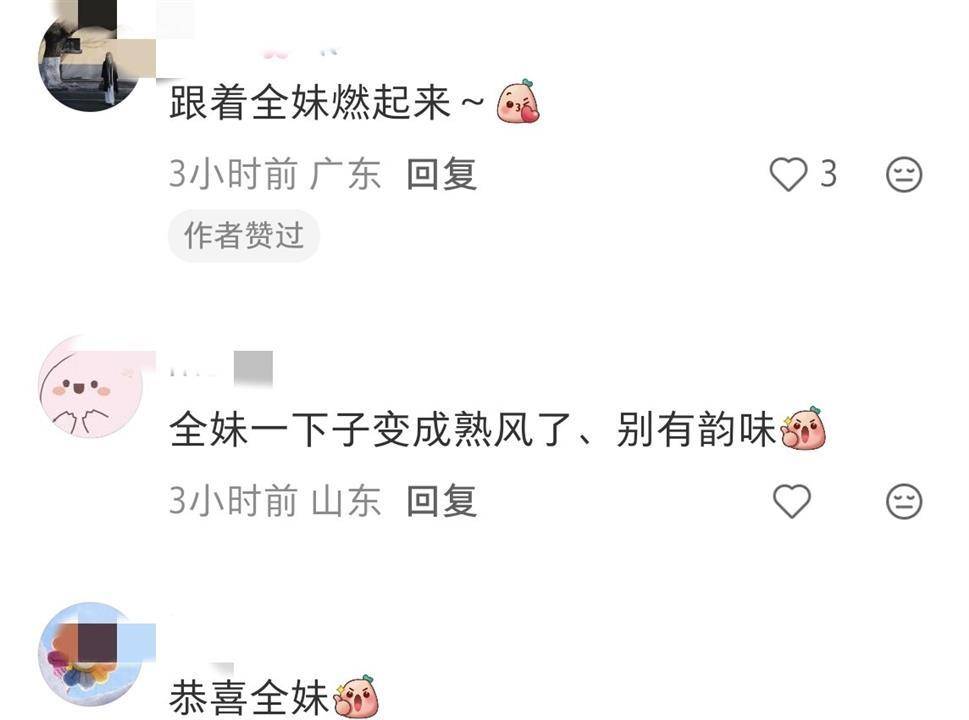
Task: Open the flower avatar of third commenter
Action: pos(91,654)
